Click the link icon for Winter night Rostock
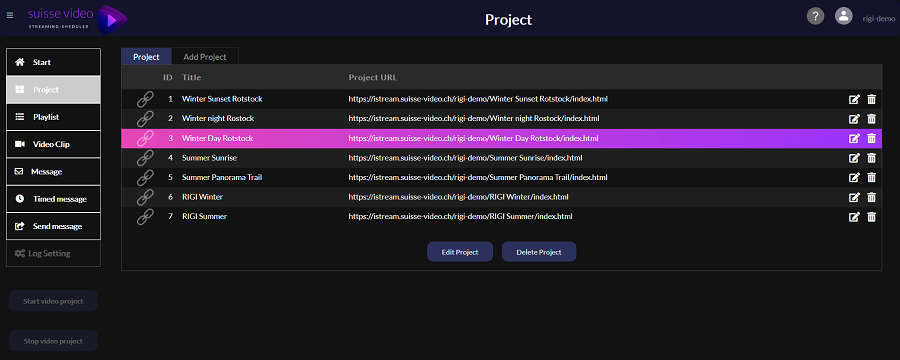The width and height of the screenshot is (900, 360). coord(145,119)
